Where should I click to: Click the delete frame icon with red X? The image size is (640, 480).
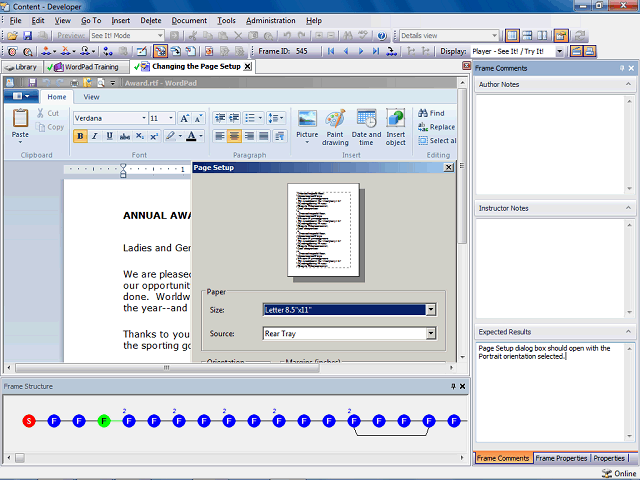pyautogui.click(x=66, y=51)
